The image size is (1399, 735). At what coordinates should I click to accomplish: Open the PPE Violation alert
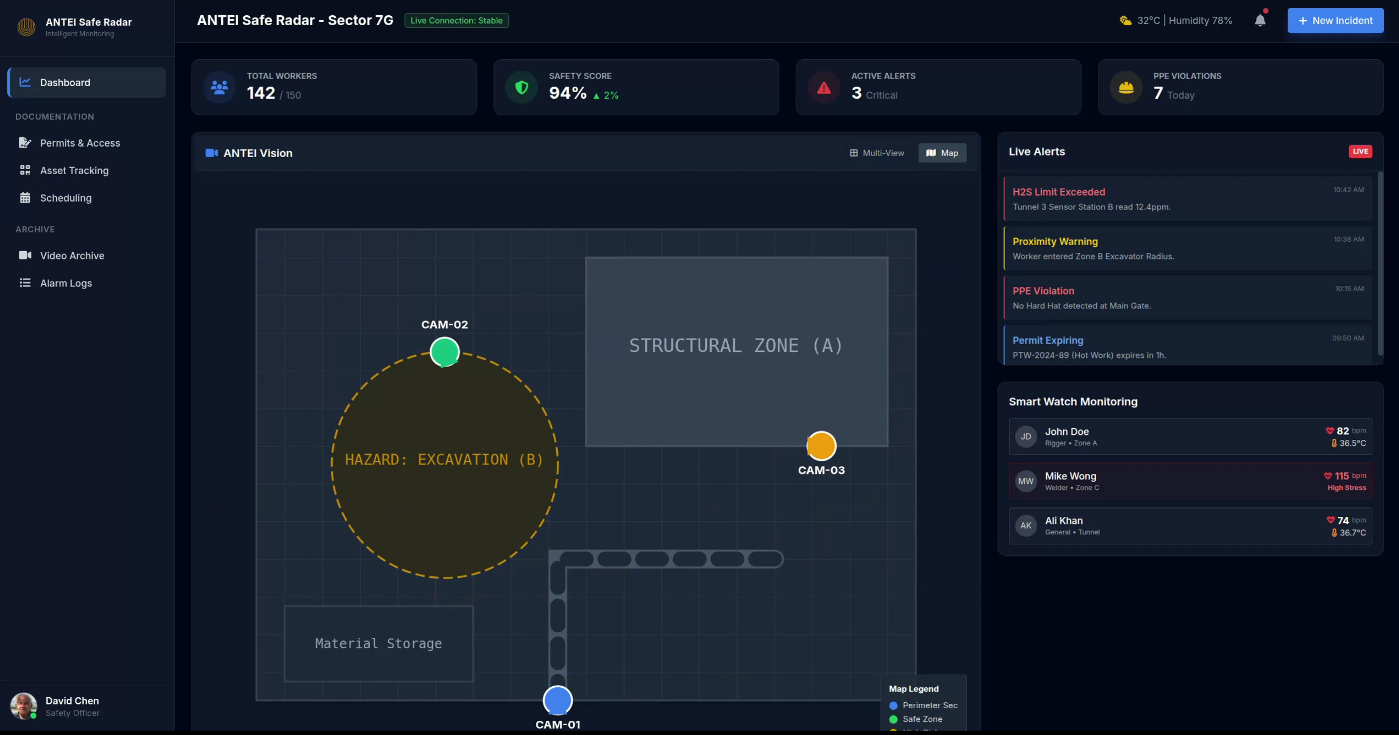click(x=1188, y=298)
